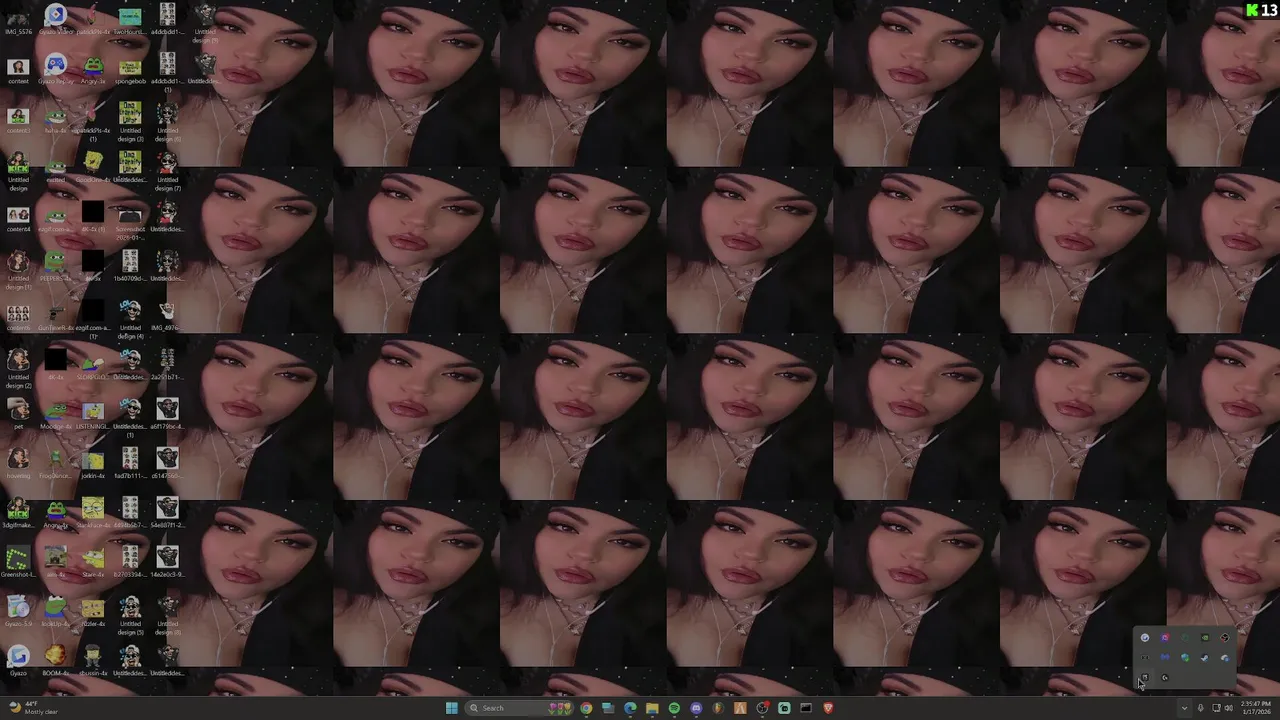Open the Gyazo Replay desktop shortcut
The image size is (1280, 720).
[x=56, y=69]
